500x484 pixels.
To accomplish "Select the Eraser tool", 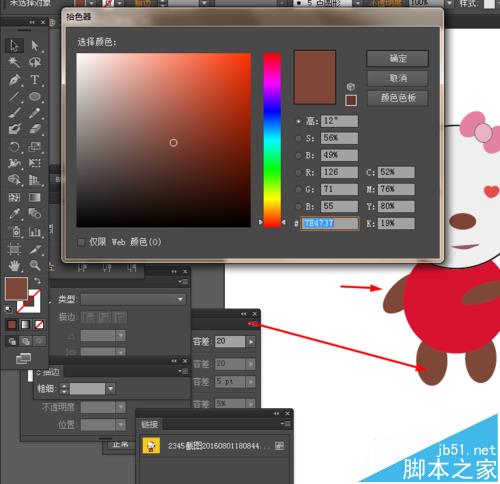I will pyautogui.click(x=35, y=129).
